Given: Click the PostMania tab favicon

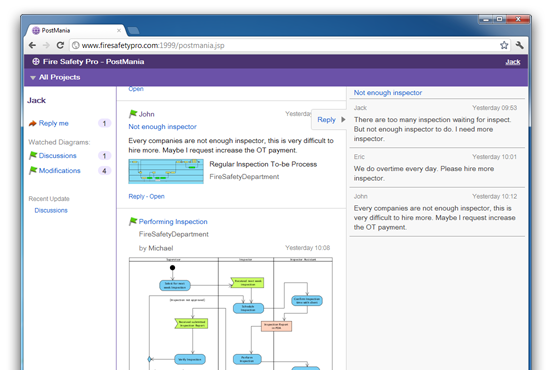Looking at the screenshot, I should (36, 31).
